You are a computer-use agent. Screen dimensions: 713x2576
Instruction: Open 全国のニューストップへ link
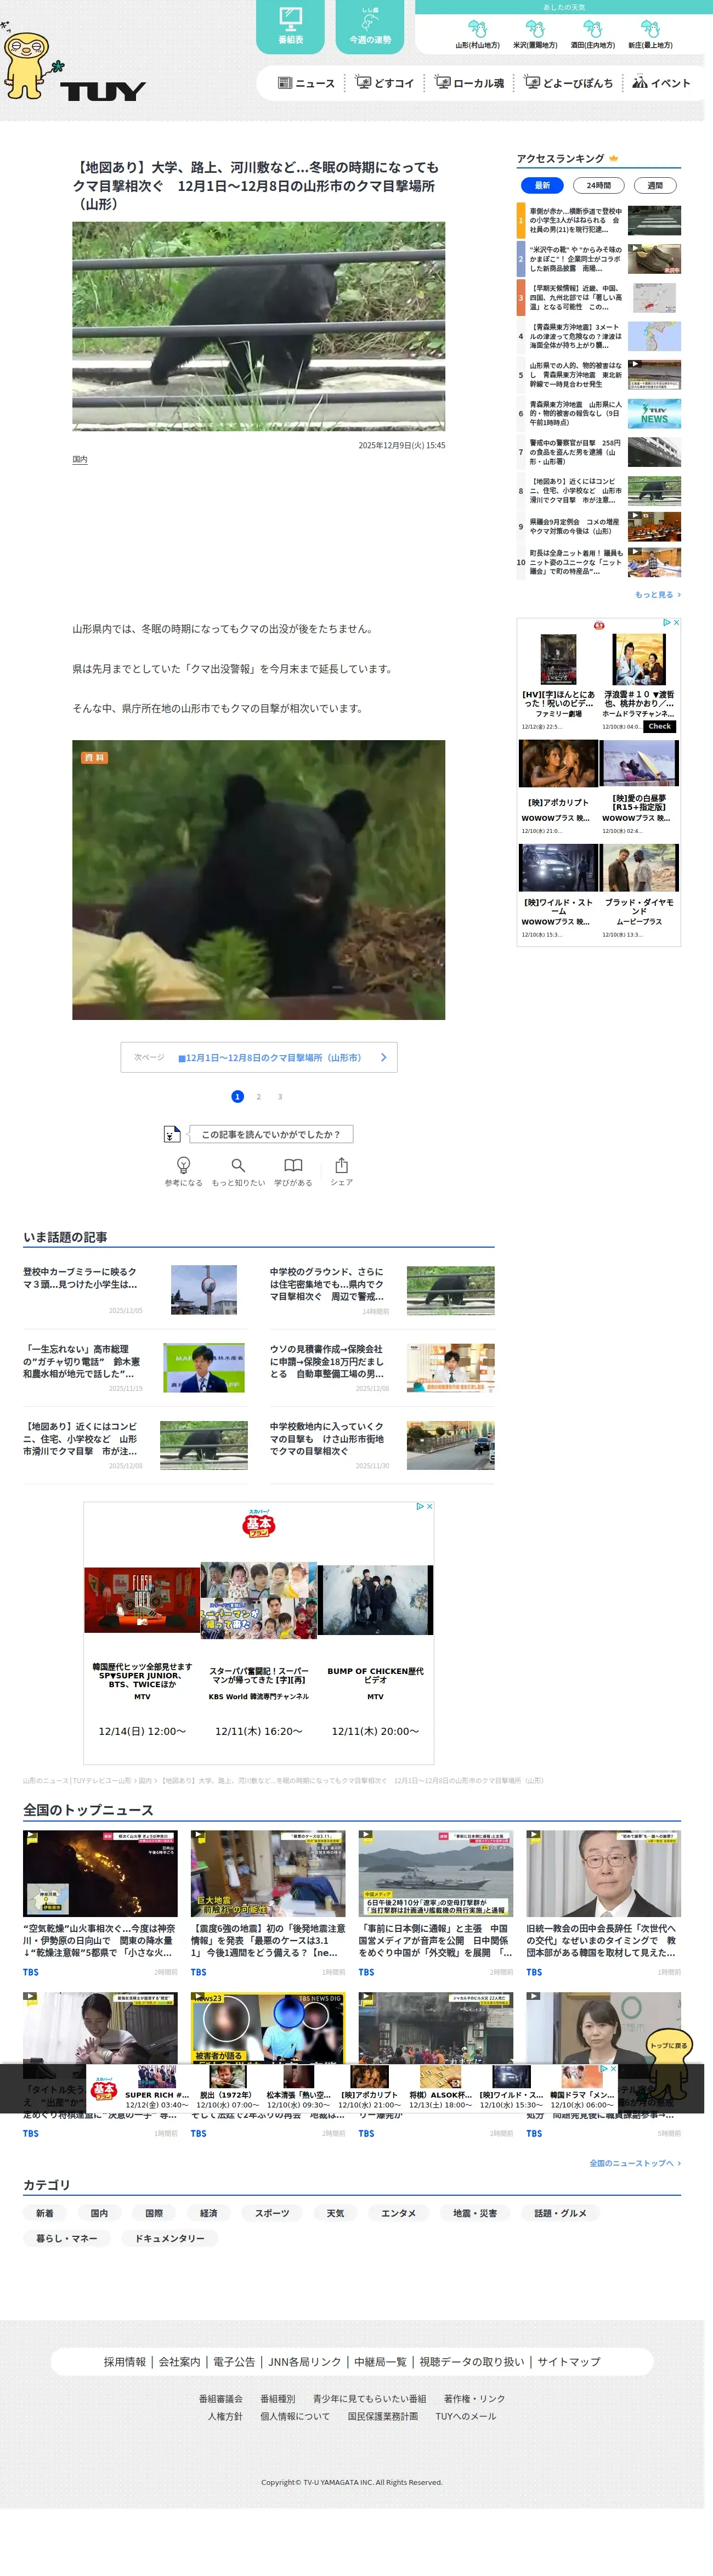pos(635,2163)
